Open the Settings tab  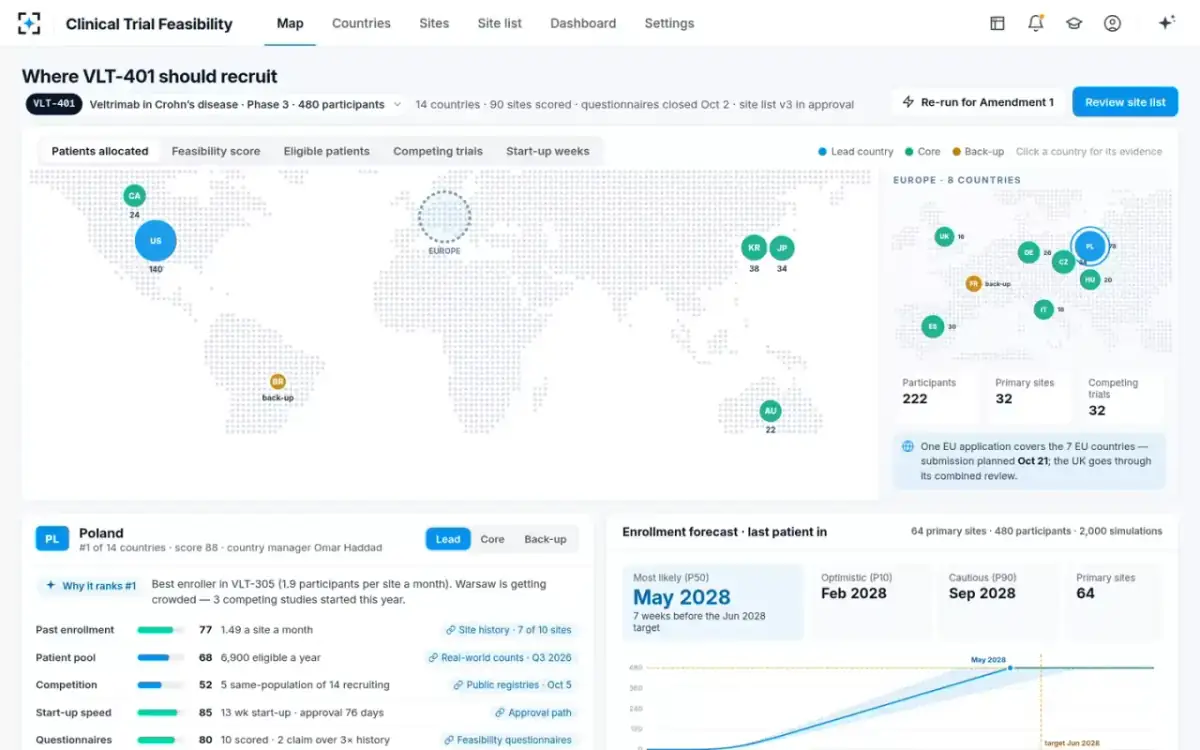[x=669, y=23]
